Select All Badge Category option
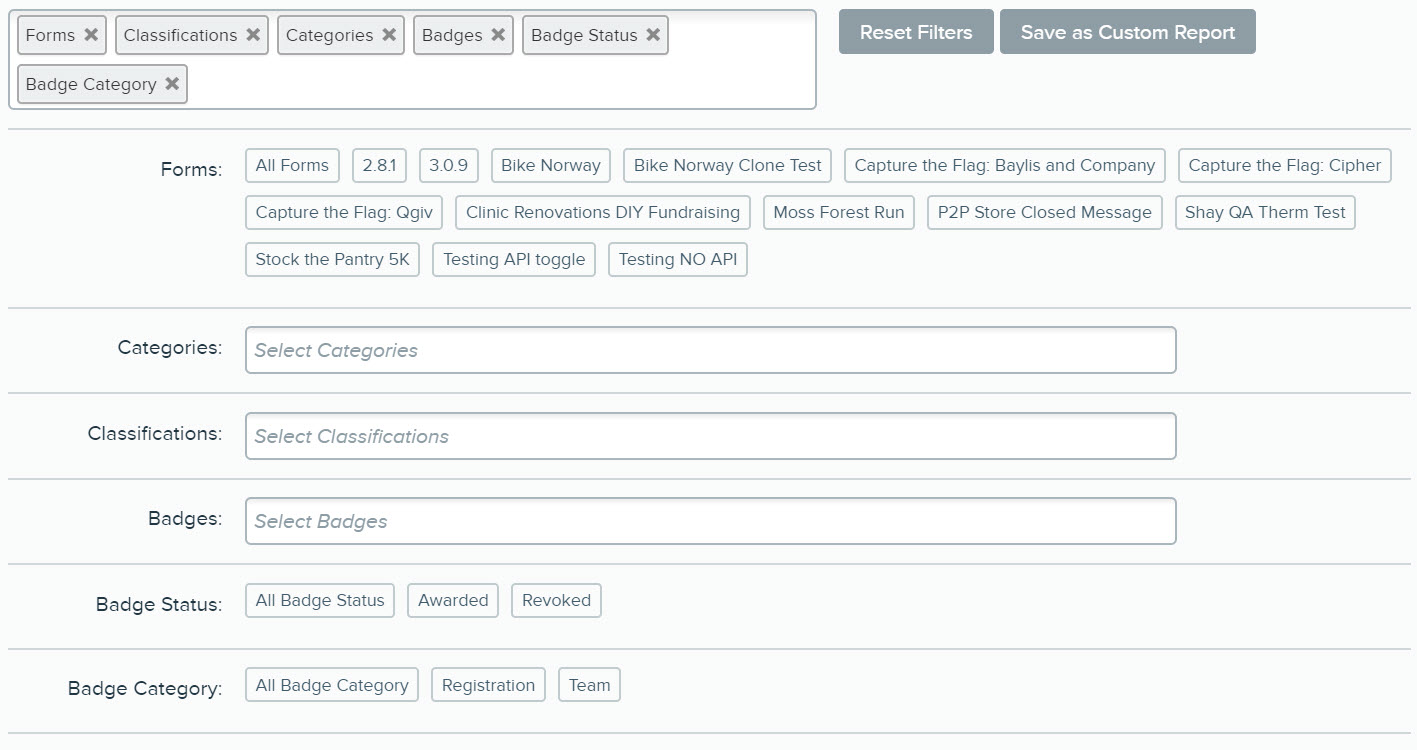The width and height of the screenshot is (1417, 750). [332, 685]
